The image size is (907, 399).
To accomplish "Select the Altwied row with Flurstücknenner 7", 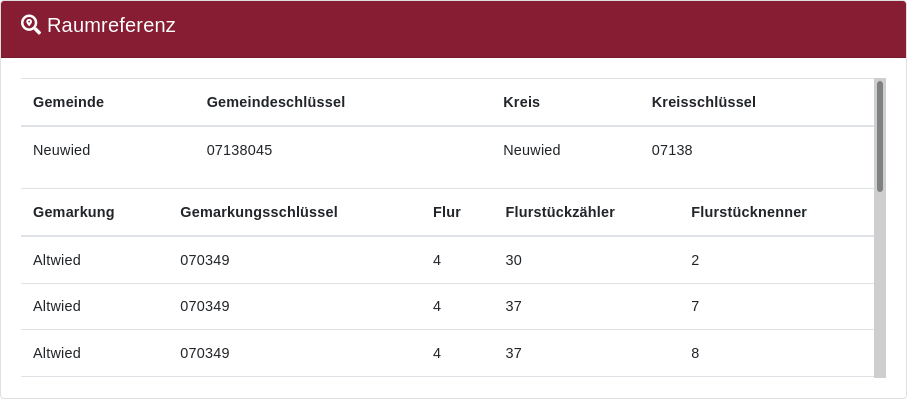I will click(447, 306).
